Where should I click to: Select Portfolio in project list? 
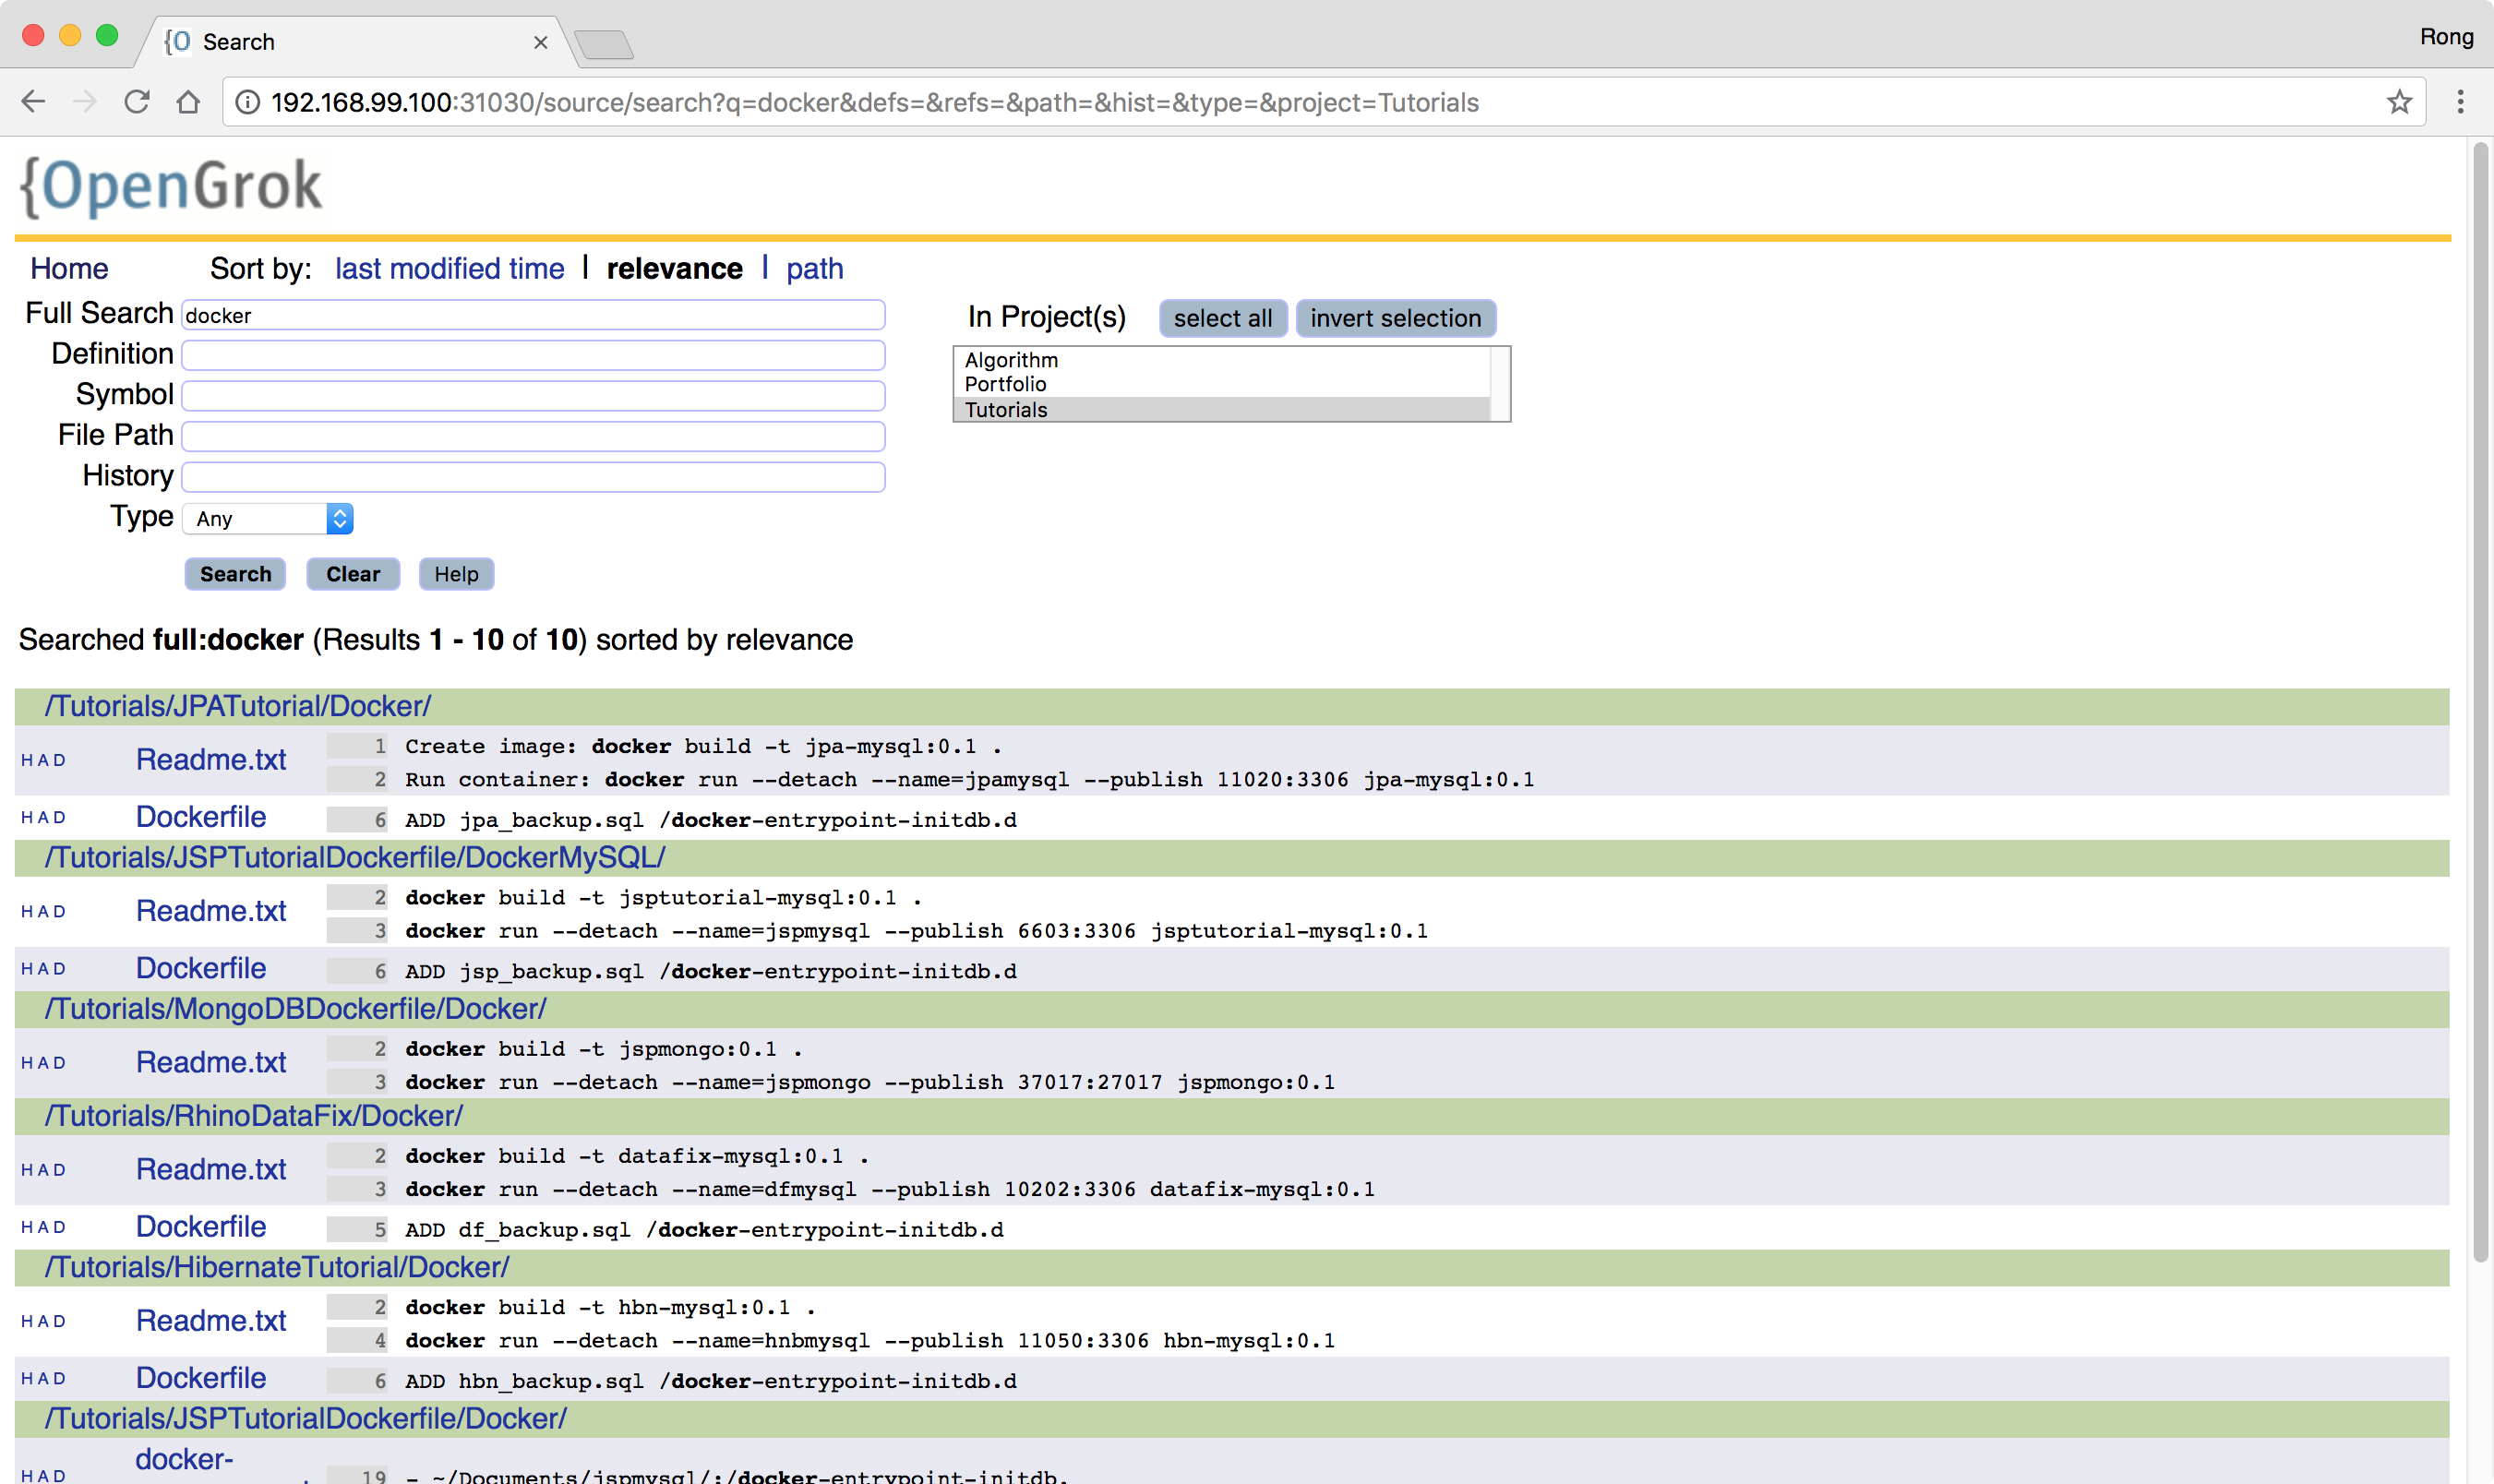[1221, 384]
